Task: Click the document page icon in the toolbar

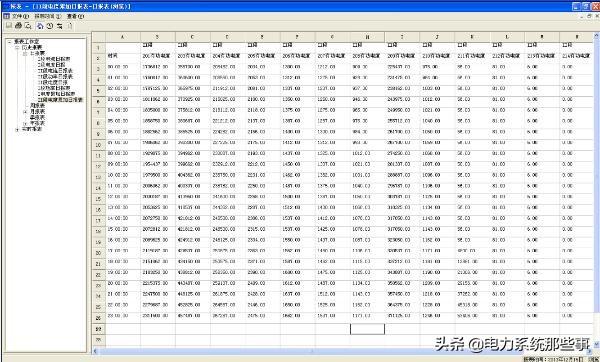Action: pyautogui.click(x=70, y=26)
